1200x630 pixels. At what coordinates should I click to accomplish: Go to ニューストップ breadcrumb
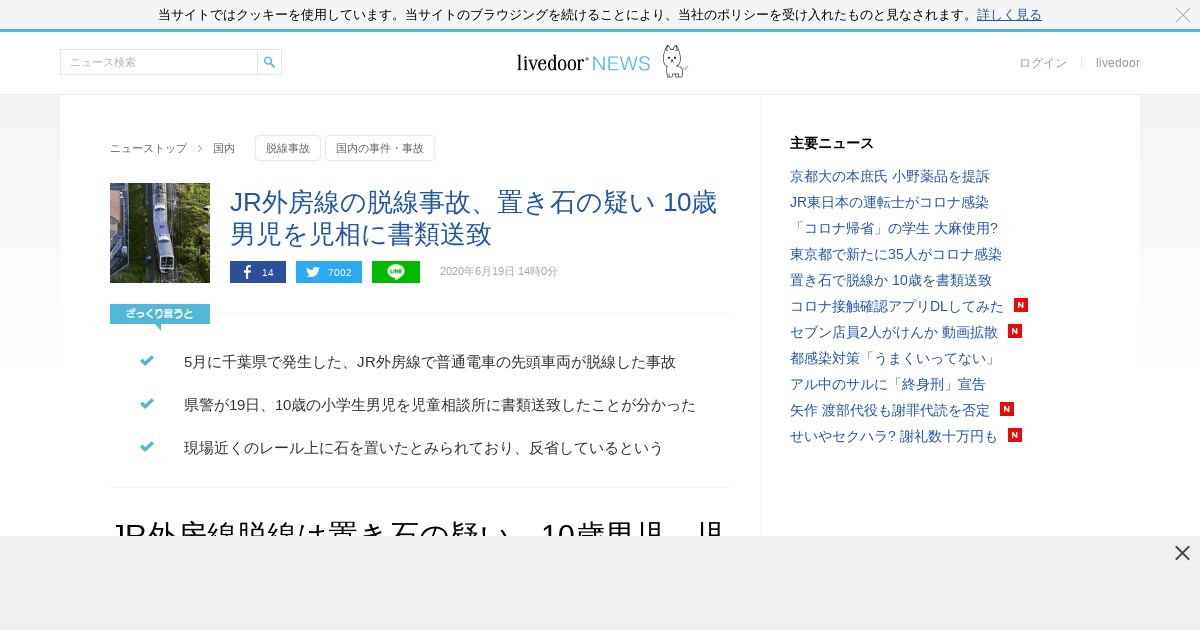point(148,148)
